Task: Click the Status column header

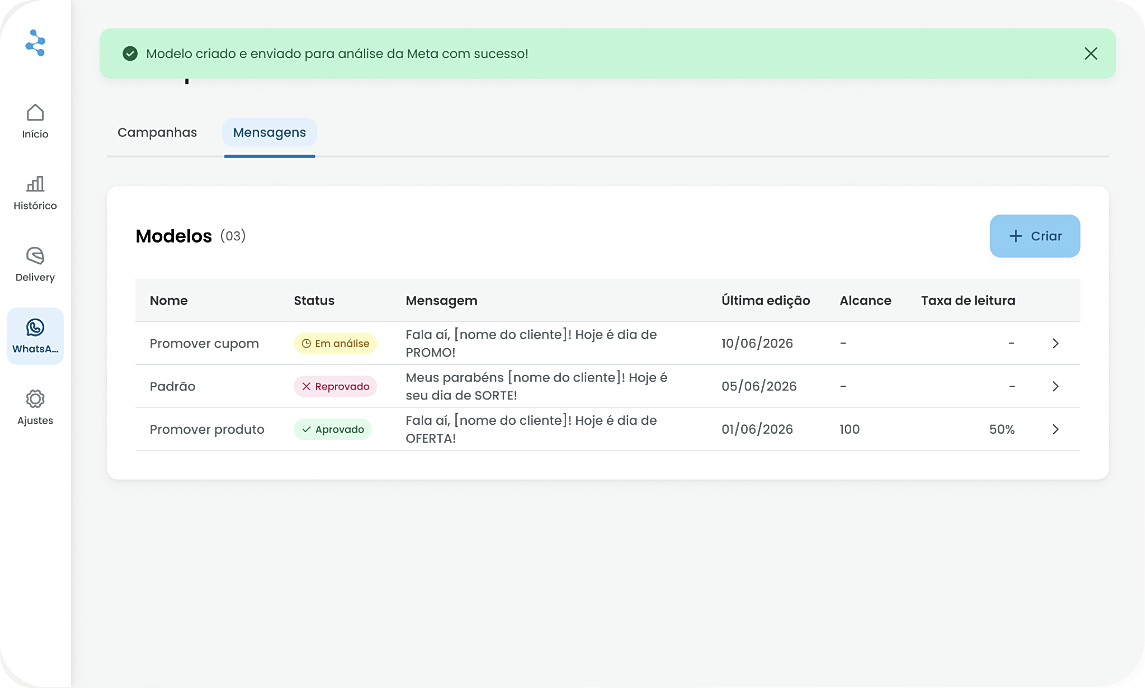Action: (x=314, y=300)
